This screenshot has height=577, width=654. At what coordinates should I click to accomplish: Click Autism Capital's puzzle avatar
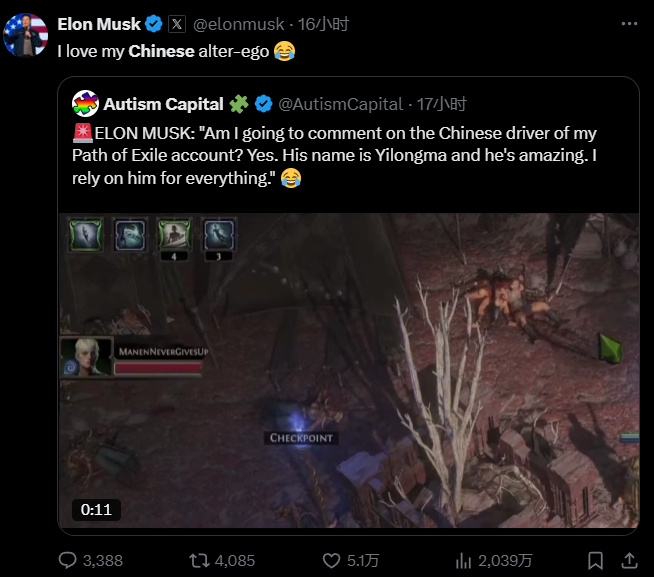(x=85, y=103)
